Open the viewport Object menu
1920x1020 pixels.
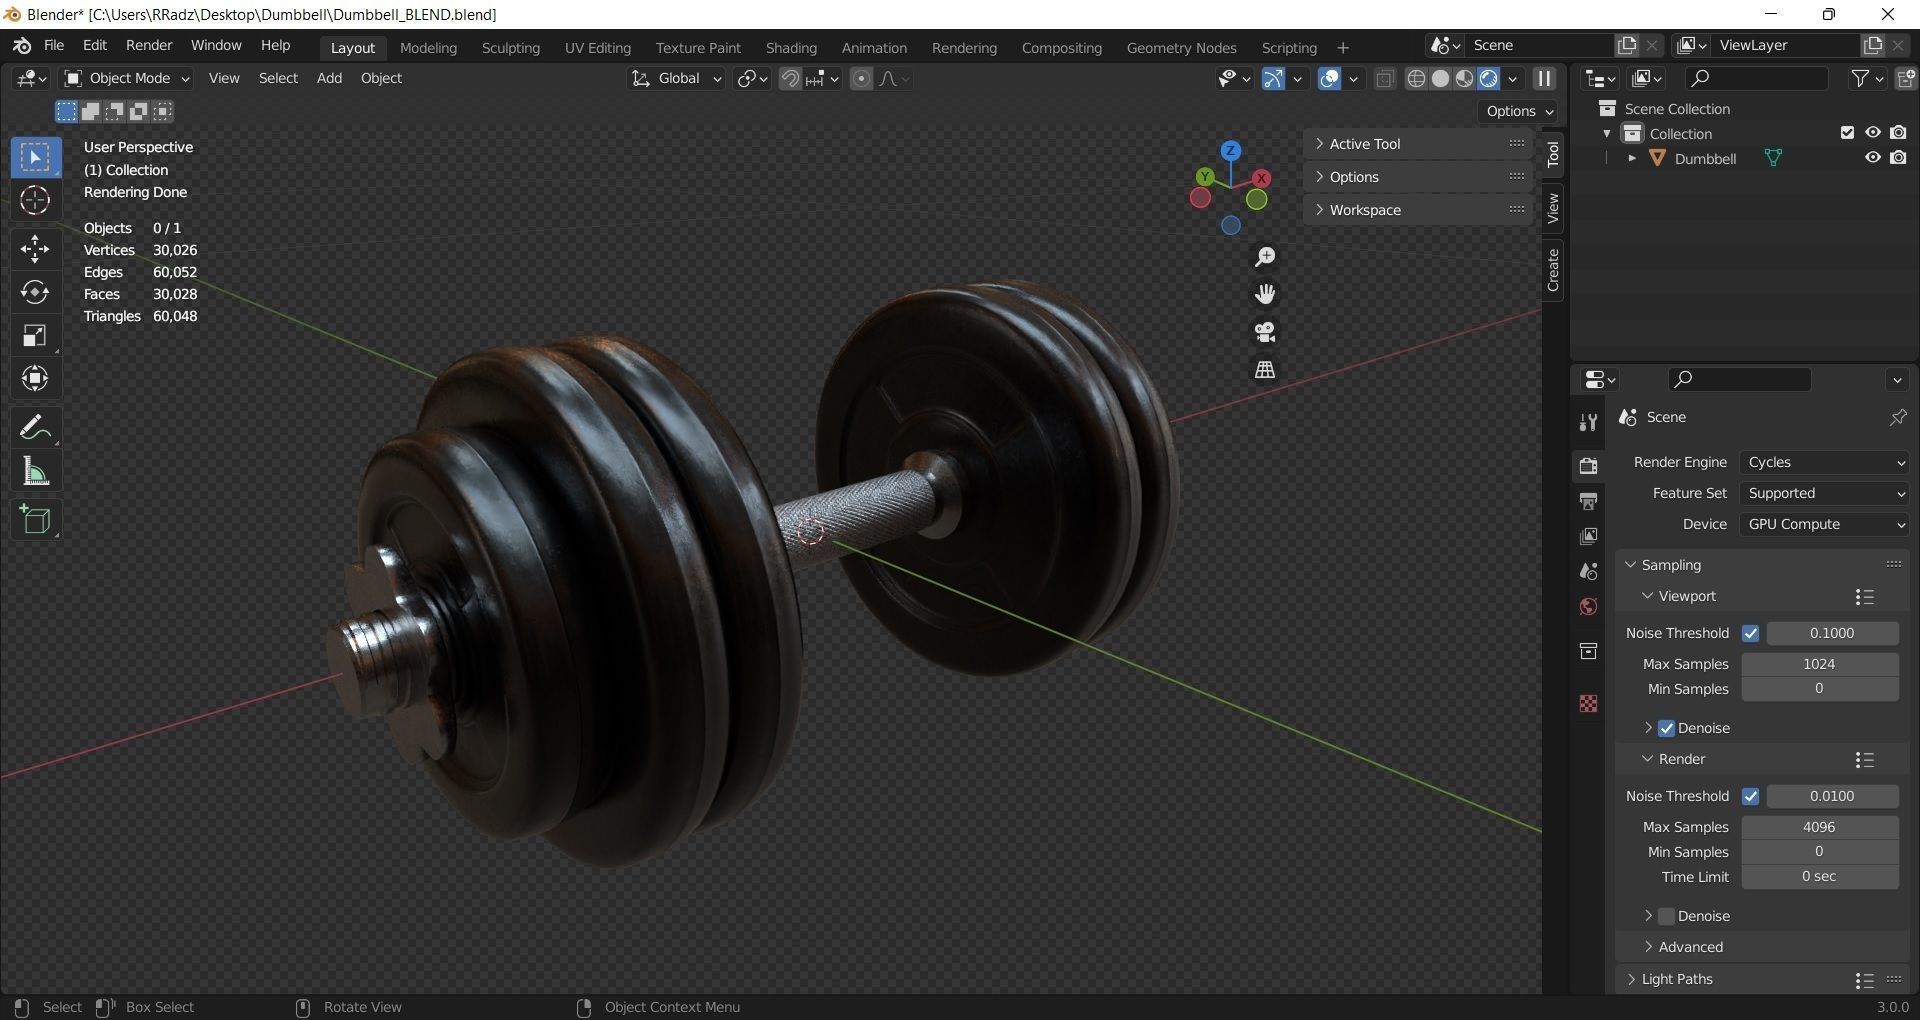[381, 78]
